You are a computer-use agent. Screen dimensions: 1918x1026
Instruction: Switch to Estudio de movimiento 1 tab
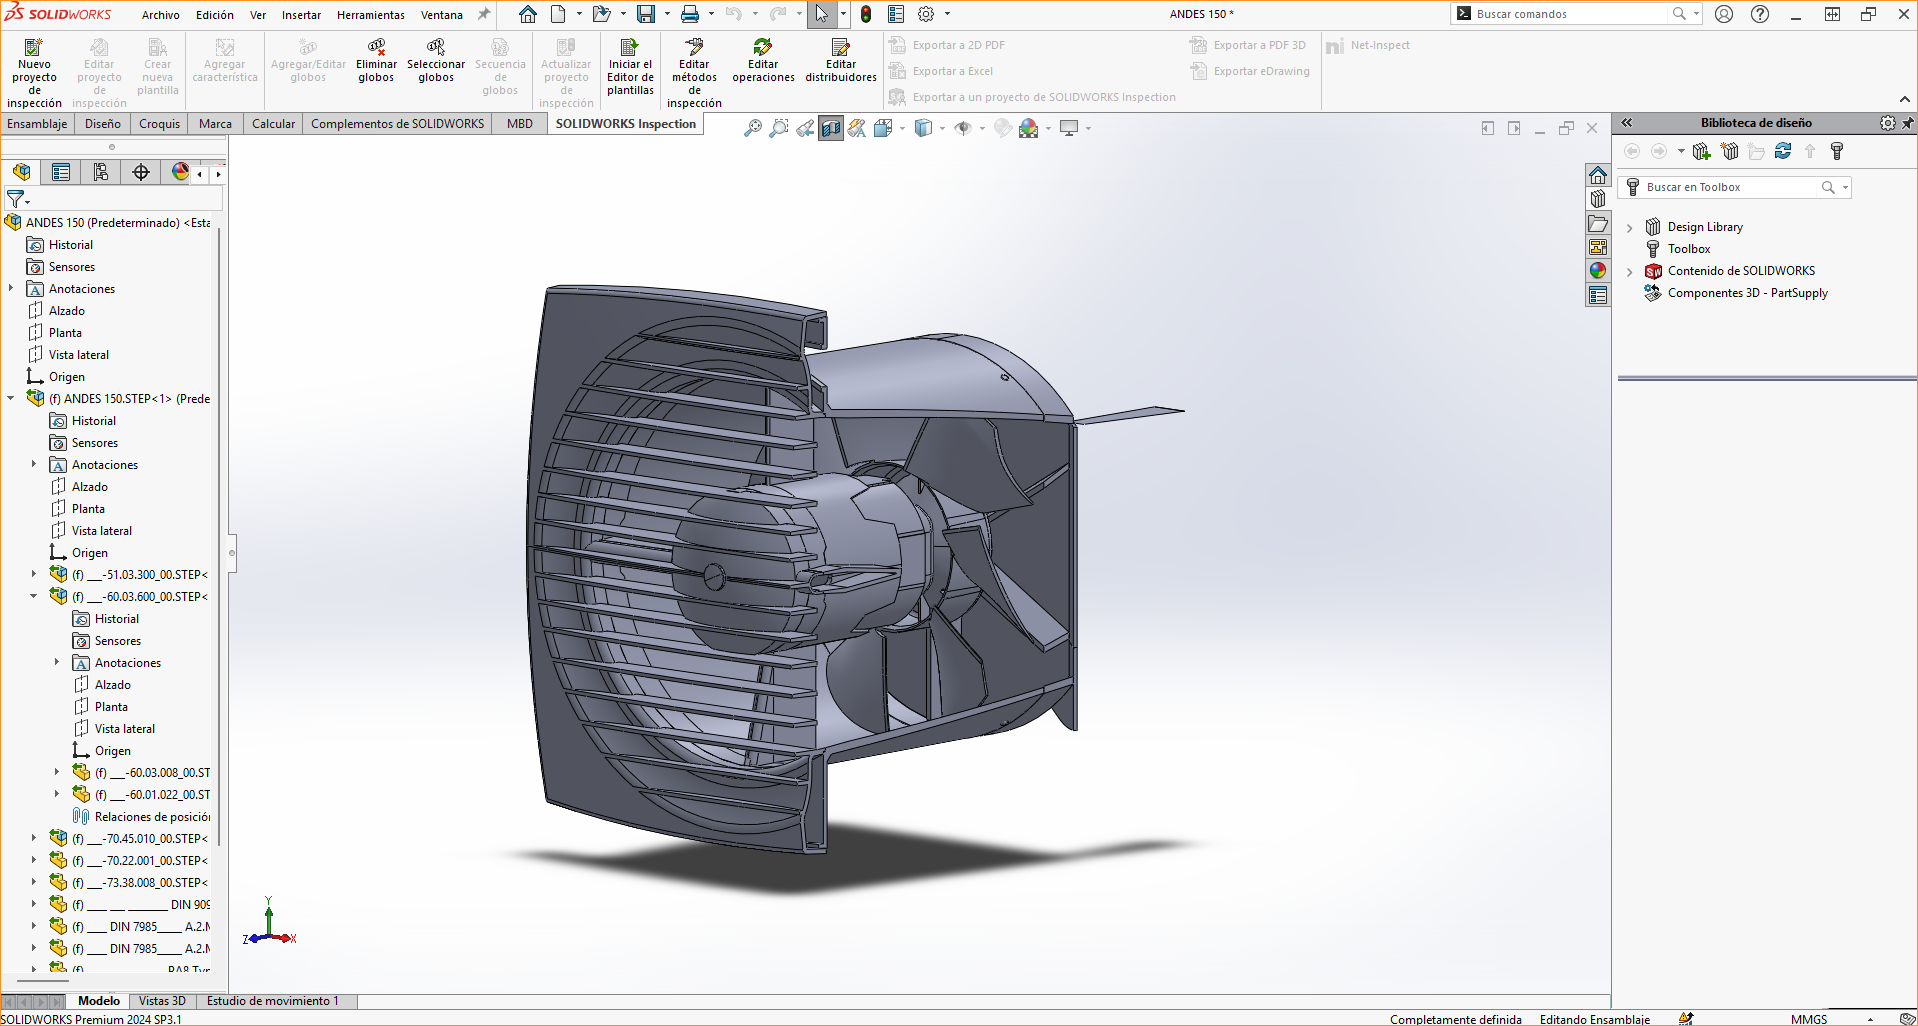[272, 1001]
